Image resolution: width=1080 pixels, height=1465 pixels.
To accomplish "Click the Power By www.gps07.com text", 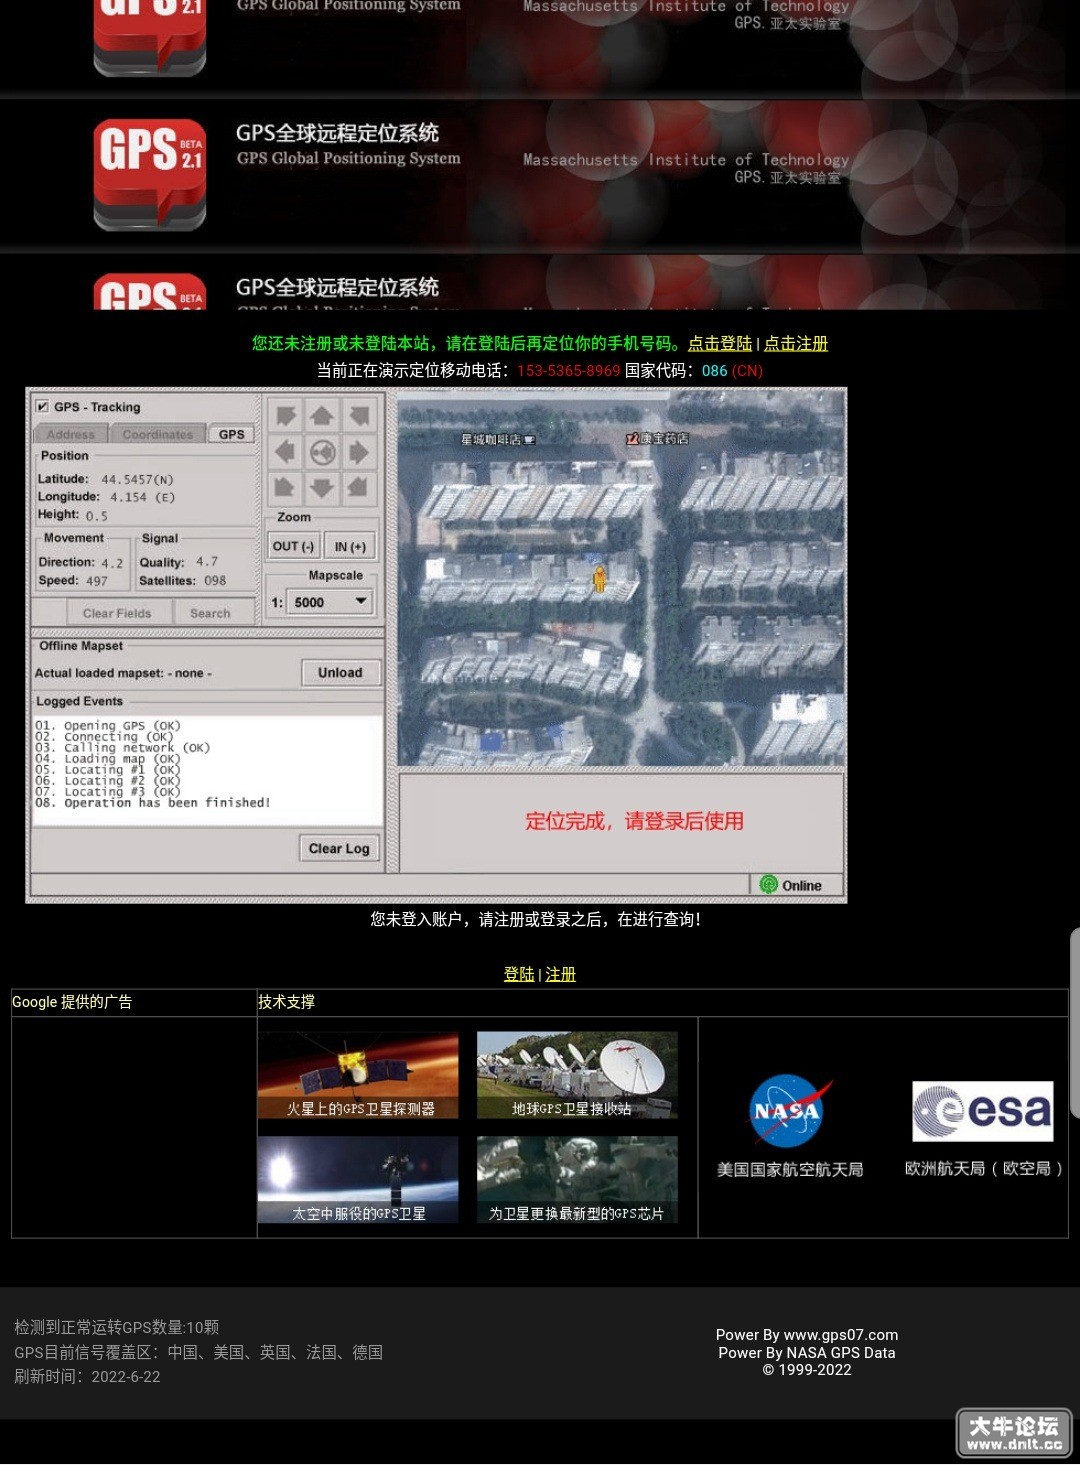I will (807, 1335).
